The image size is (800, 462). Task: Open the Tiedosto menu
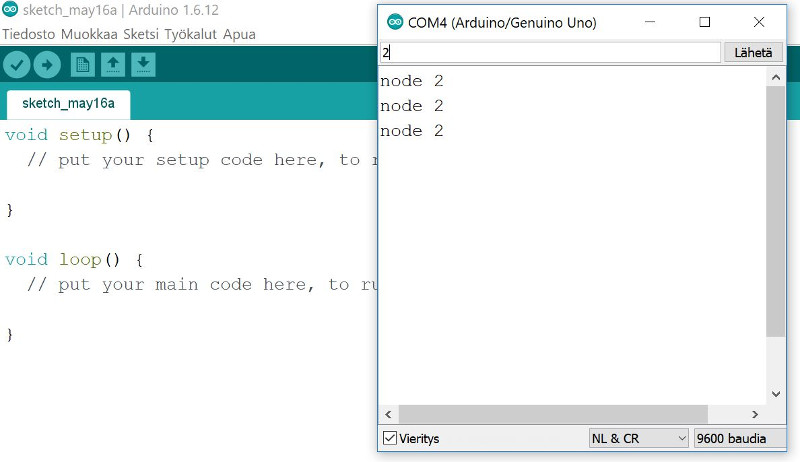tap(29, 34)
